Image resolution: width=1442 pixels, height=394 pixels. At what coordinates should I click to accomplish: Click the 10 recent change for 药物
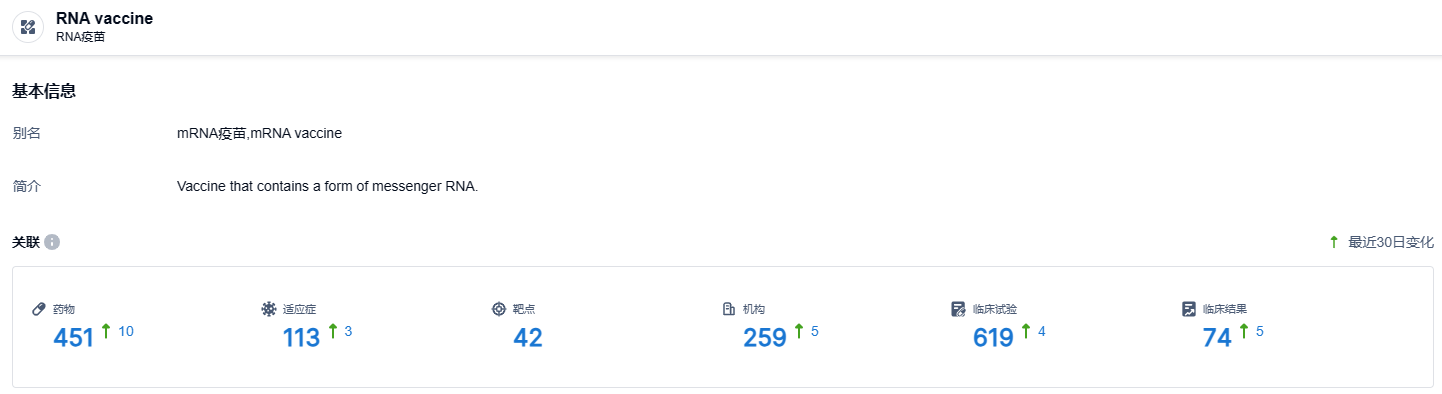pyautogui.click(x=126, y=331)
